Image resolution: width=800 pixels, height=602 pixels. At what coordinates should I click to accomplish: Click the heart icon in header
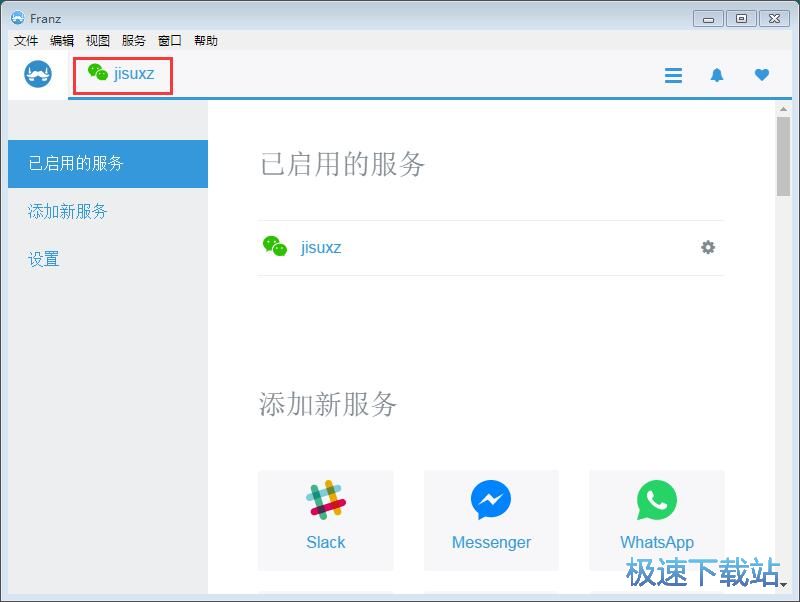click(762, 74)
